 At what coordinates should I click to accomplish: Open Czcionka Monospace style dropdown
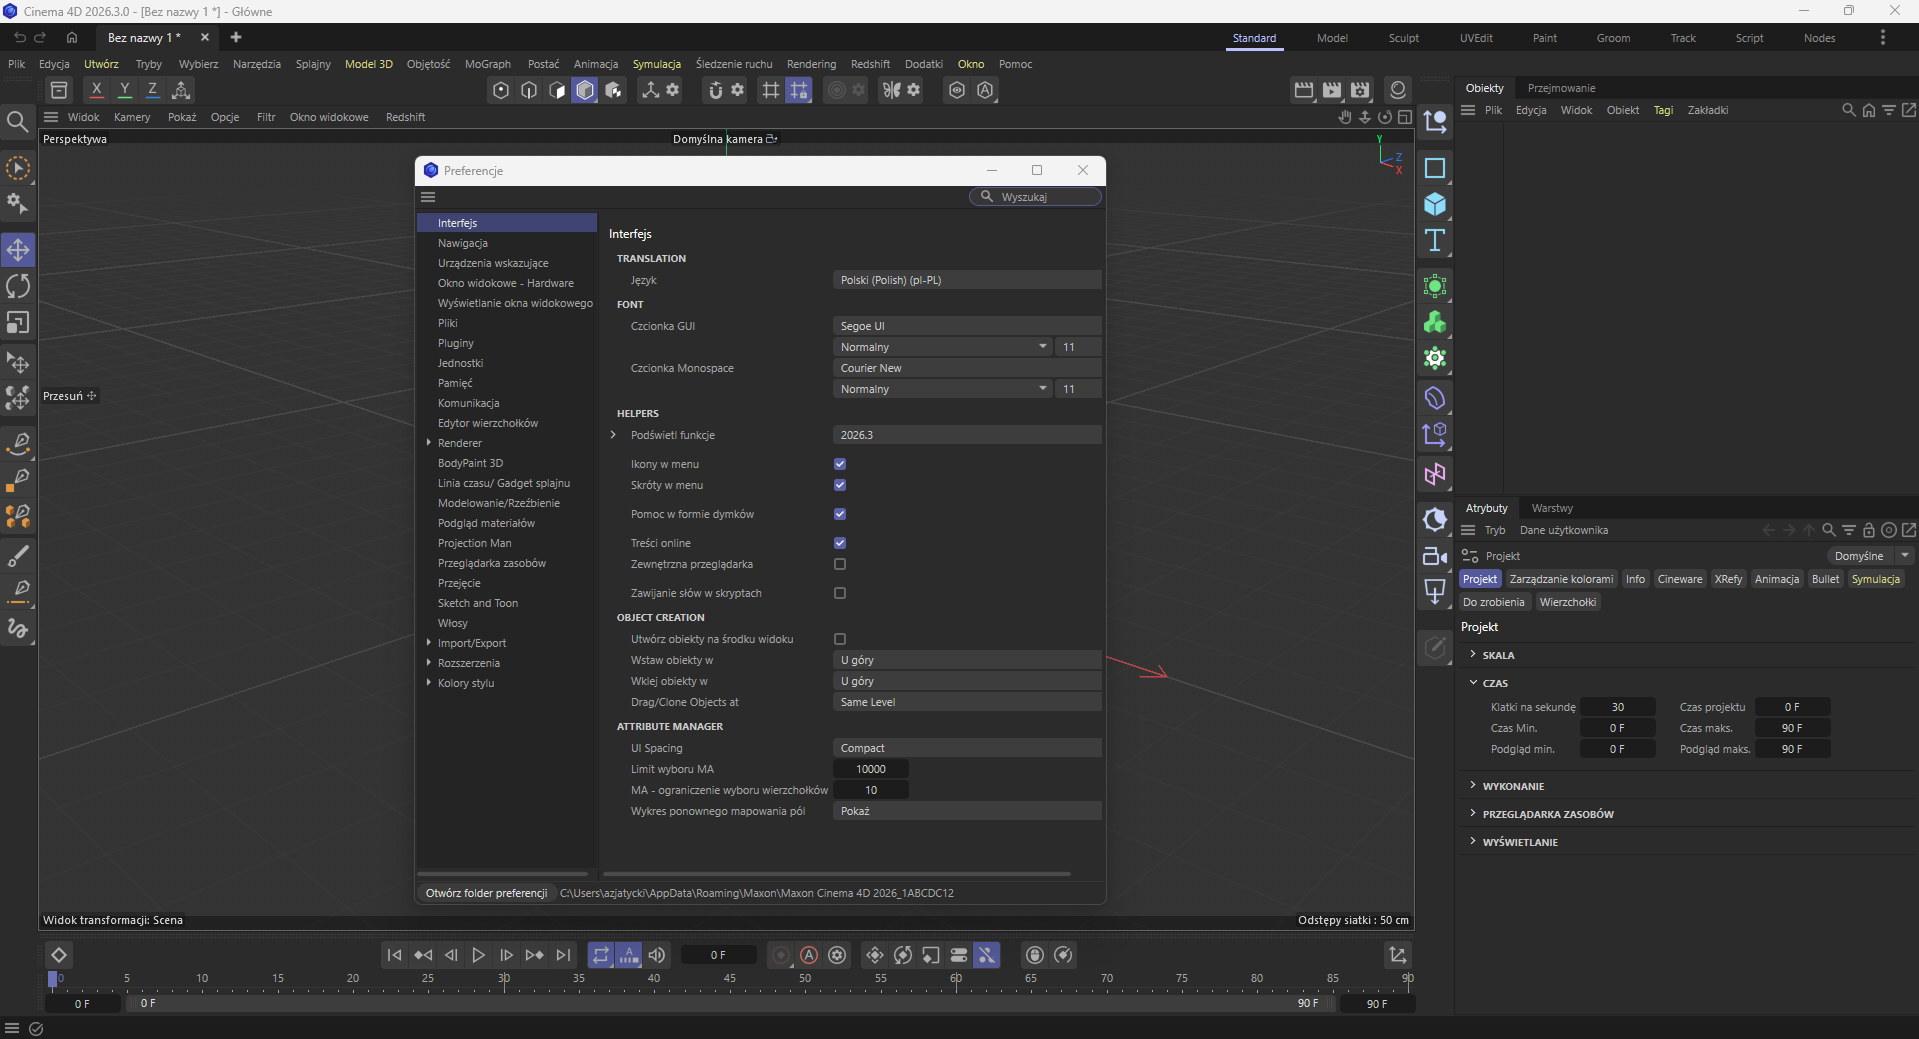point(942,389)
